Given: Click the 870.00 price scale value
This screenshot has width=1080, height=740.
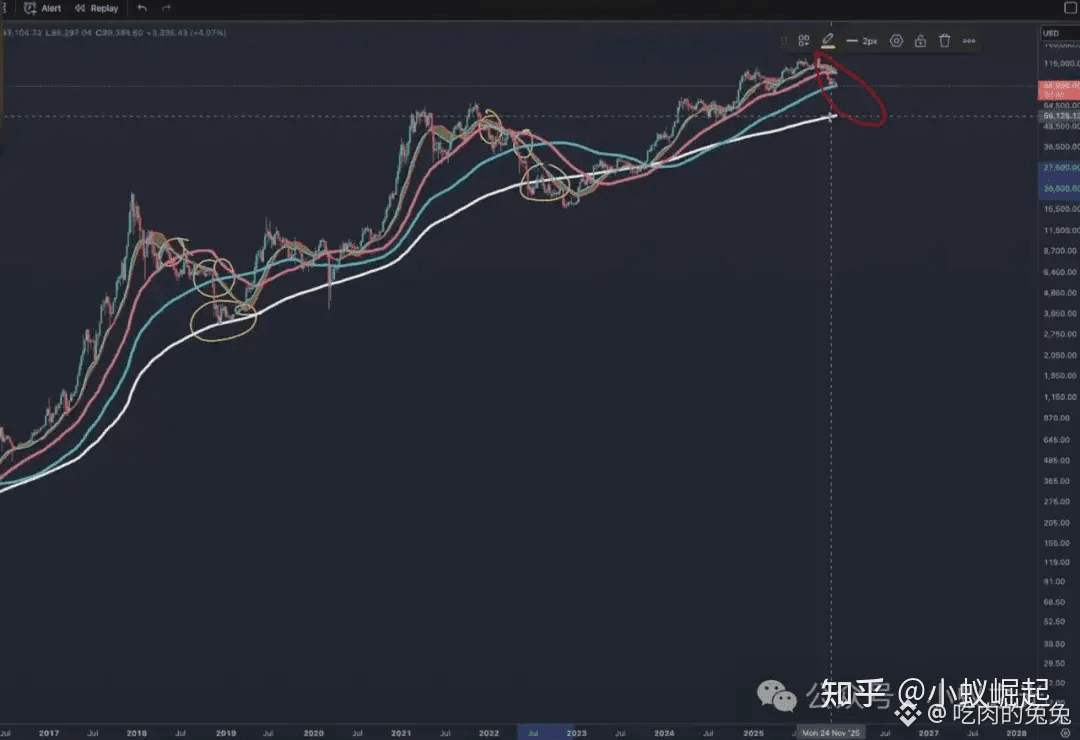Looking at the screenshot, I should point(1057,418).
